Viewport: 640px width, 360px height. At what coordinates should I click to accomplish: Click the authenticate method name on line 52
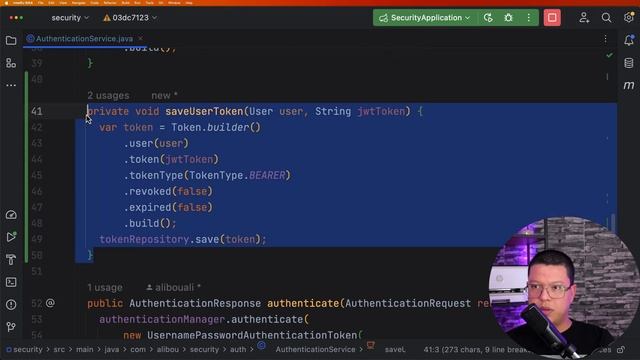(303, 303)
